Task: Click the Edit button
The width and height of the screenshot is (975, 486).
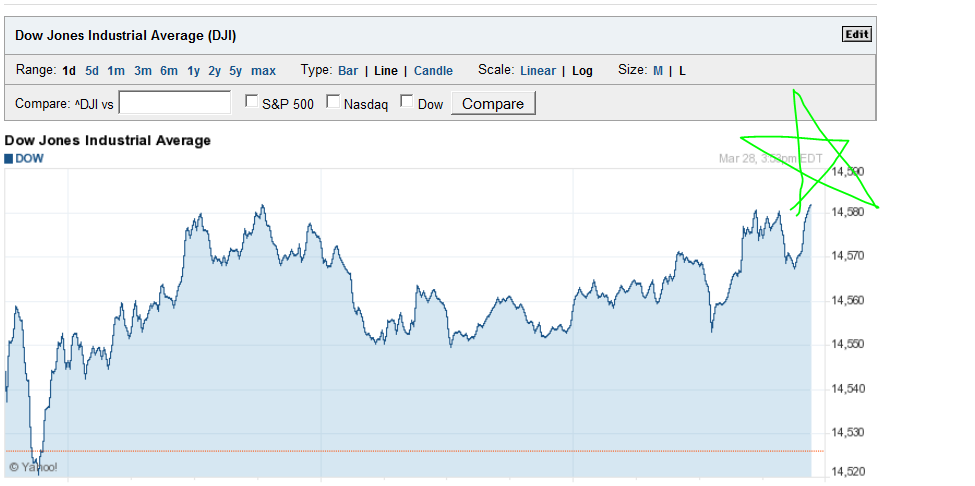Action: (857, 34)
